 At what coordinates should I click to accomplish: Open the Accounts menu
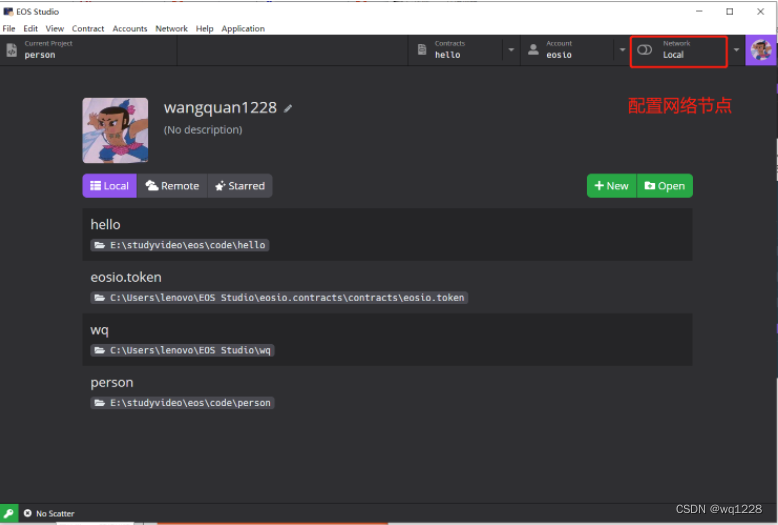130,29
